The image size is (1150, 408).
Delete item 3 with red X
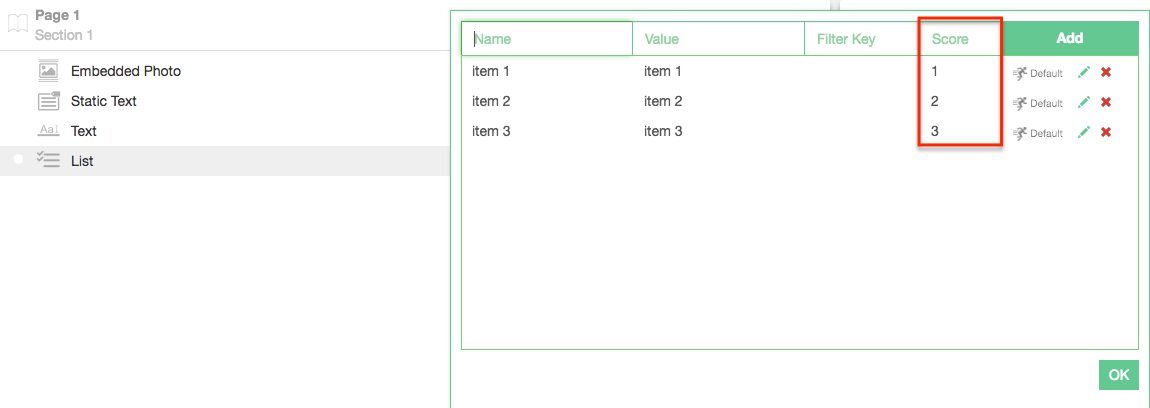click(x=1106, y=133)
